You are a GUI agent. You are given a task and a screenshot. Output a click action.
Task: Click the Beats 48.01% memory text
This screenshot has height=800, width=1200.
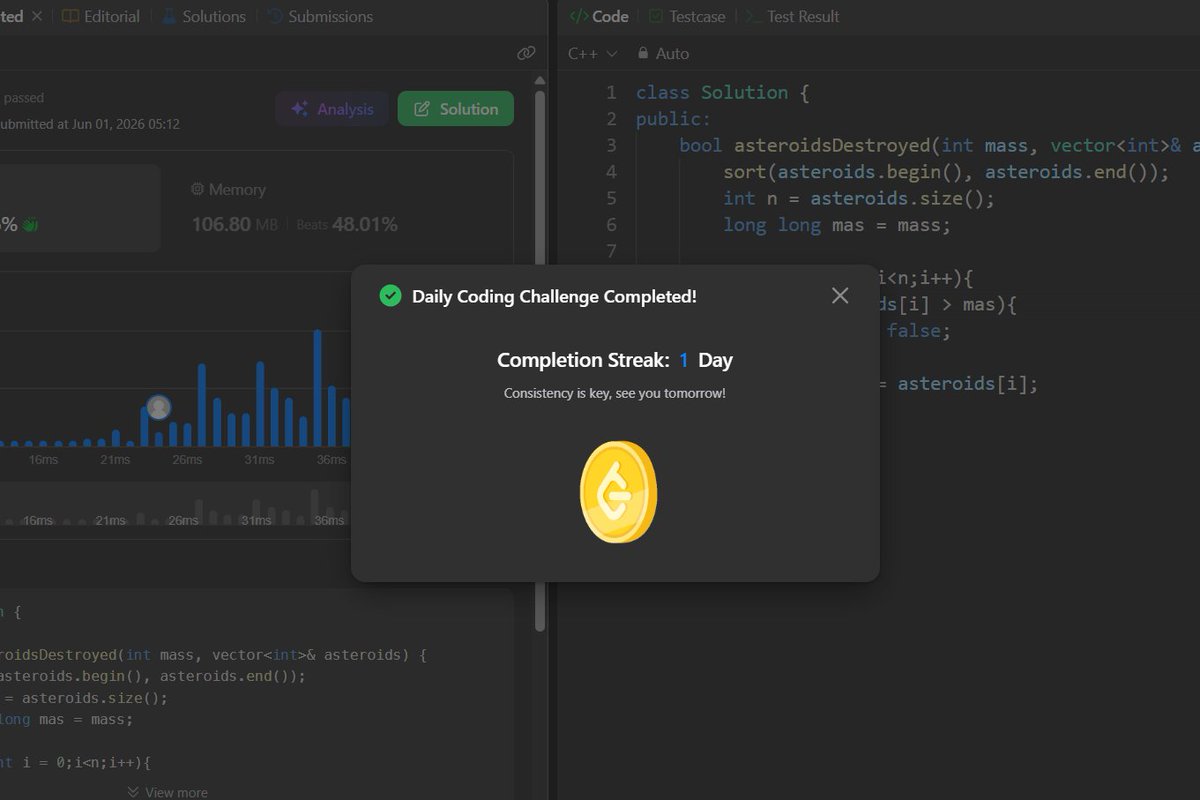pyautogui.click(x=347, y=224)
